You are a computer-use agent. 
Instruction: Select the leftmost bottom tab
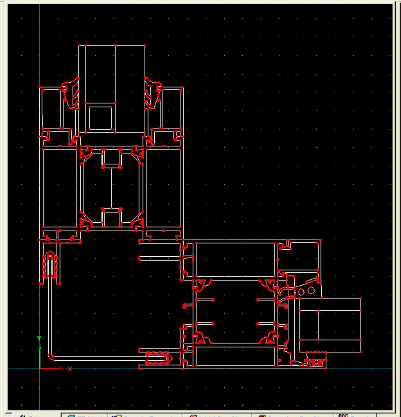point(37,415)
